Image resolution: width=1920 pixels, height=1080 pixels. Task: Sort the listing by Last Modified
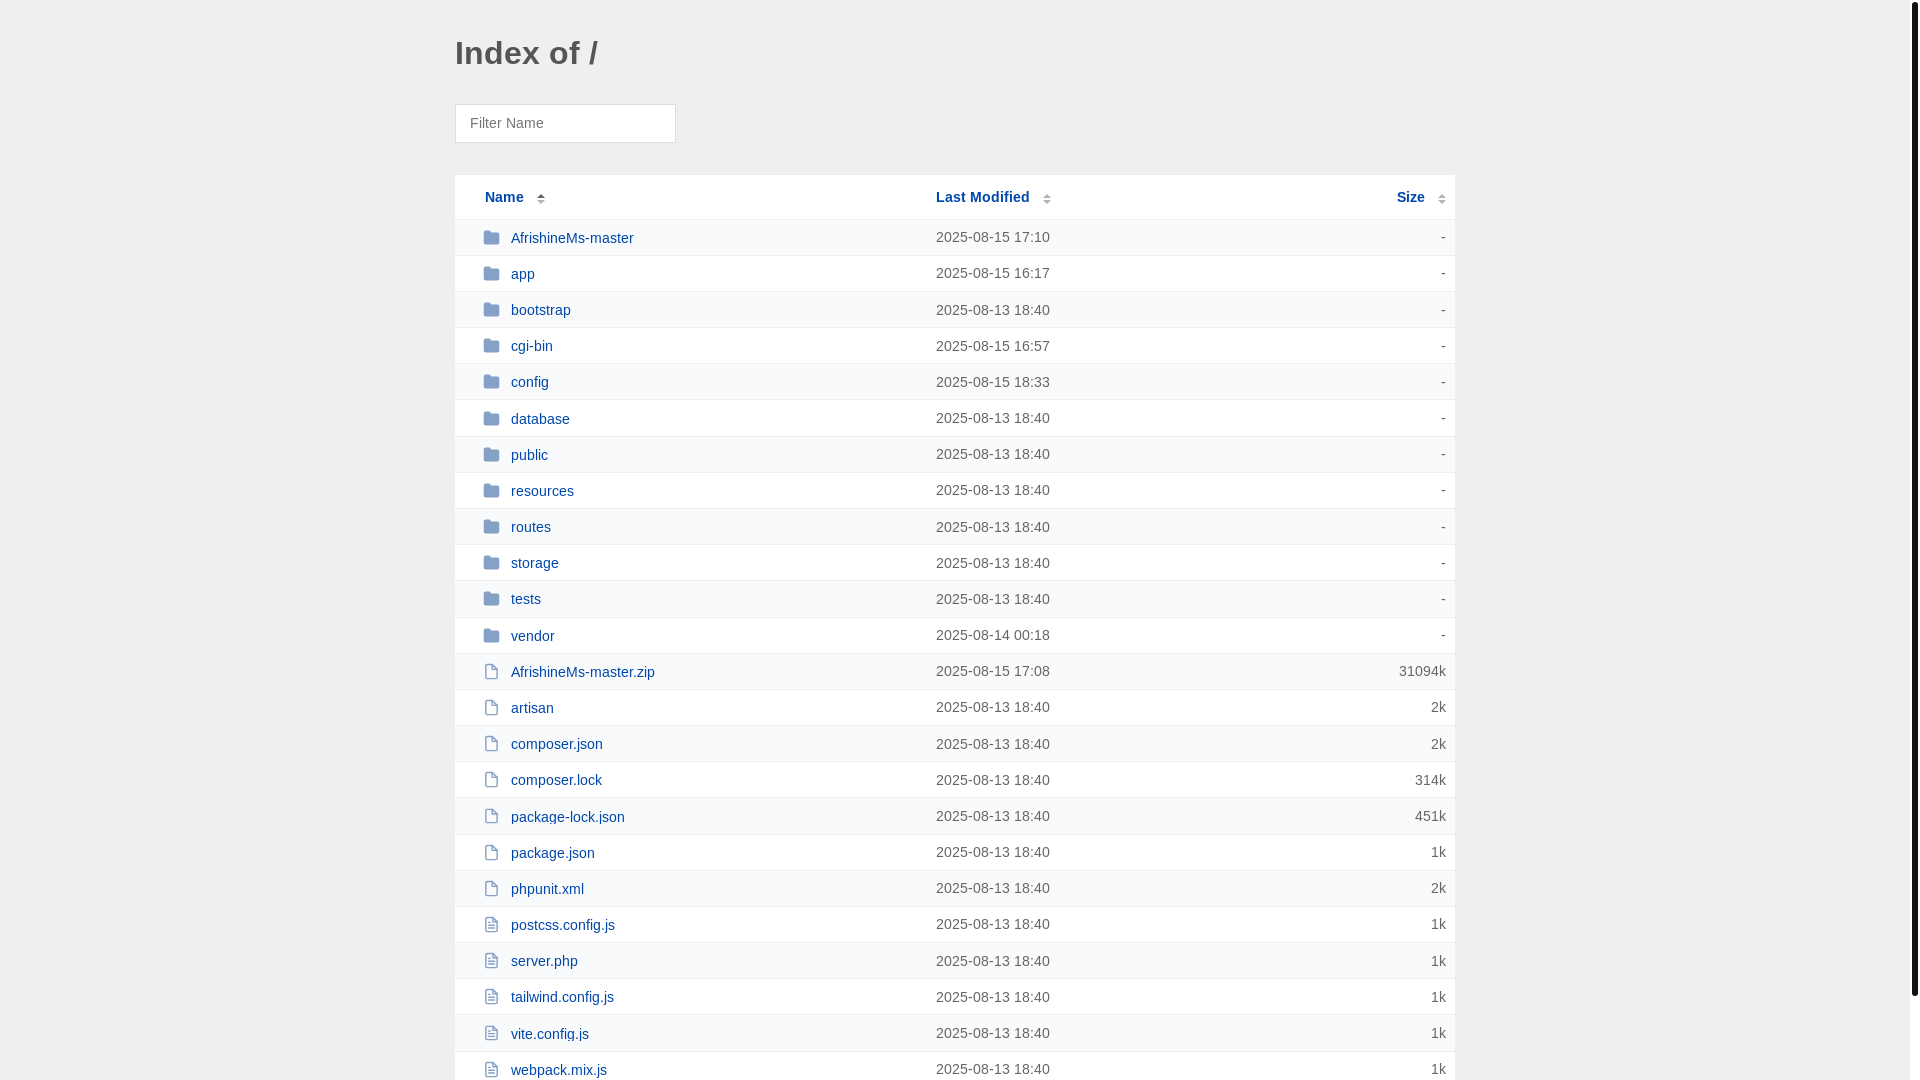[993, 197]
